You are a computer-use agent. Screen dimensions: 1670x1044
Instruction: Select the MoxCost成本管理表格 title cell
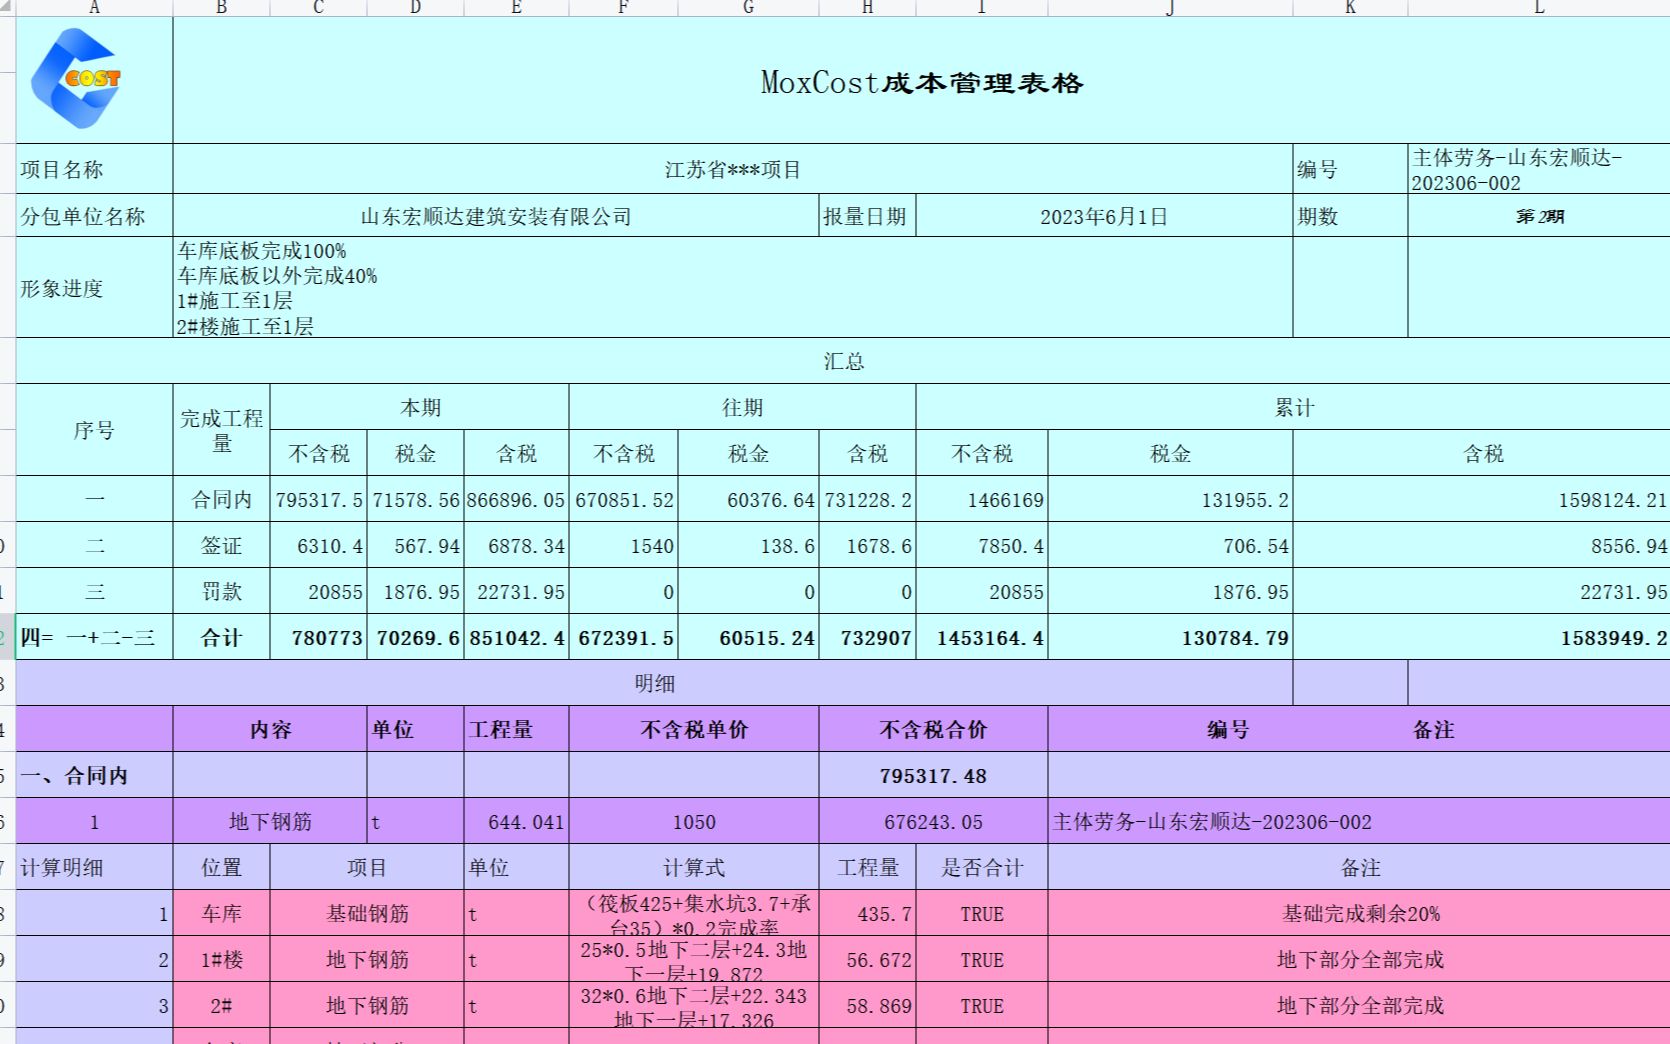(921, 80)
